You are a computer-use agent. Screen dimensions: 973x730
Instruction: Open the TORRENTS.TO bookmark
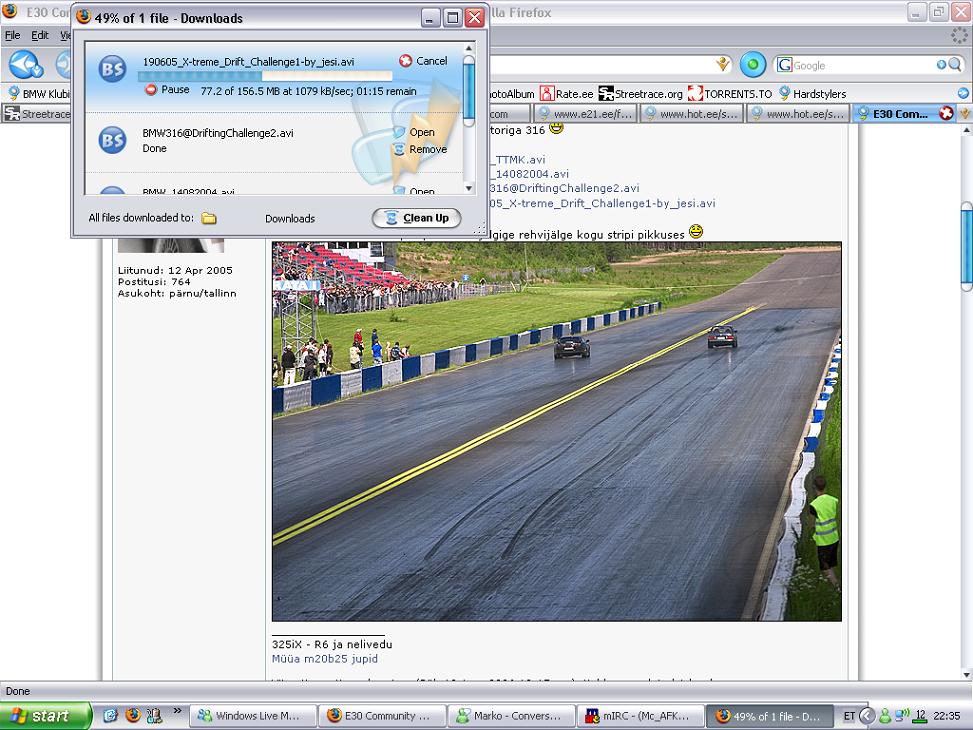pyautogui.click(x=730, y=94)
